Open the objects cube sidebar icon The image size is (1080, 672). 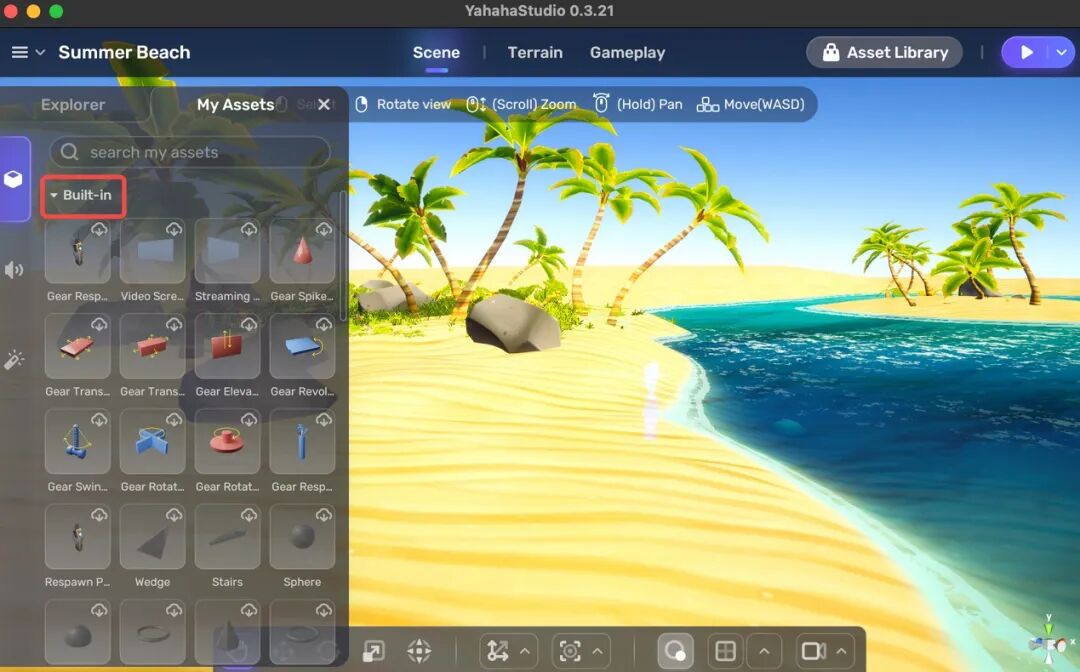click(x=13, y=179)
